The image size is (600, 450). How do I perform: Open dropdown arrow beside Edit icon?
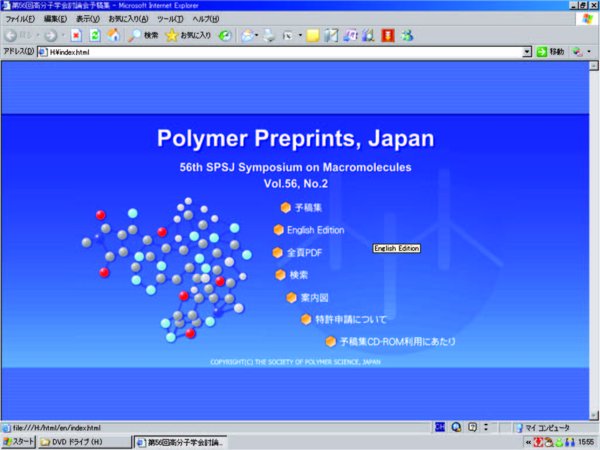[x=300, y=36]
